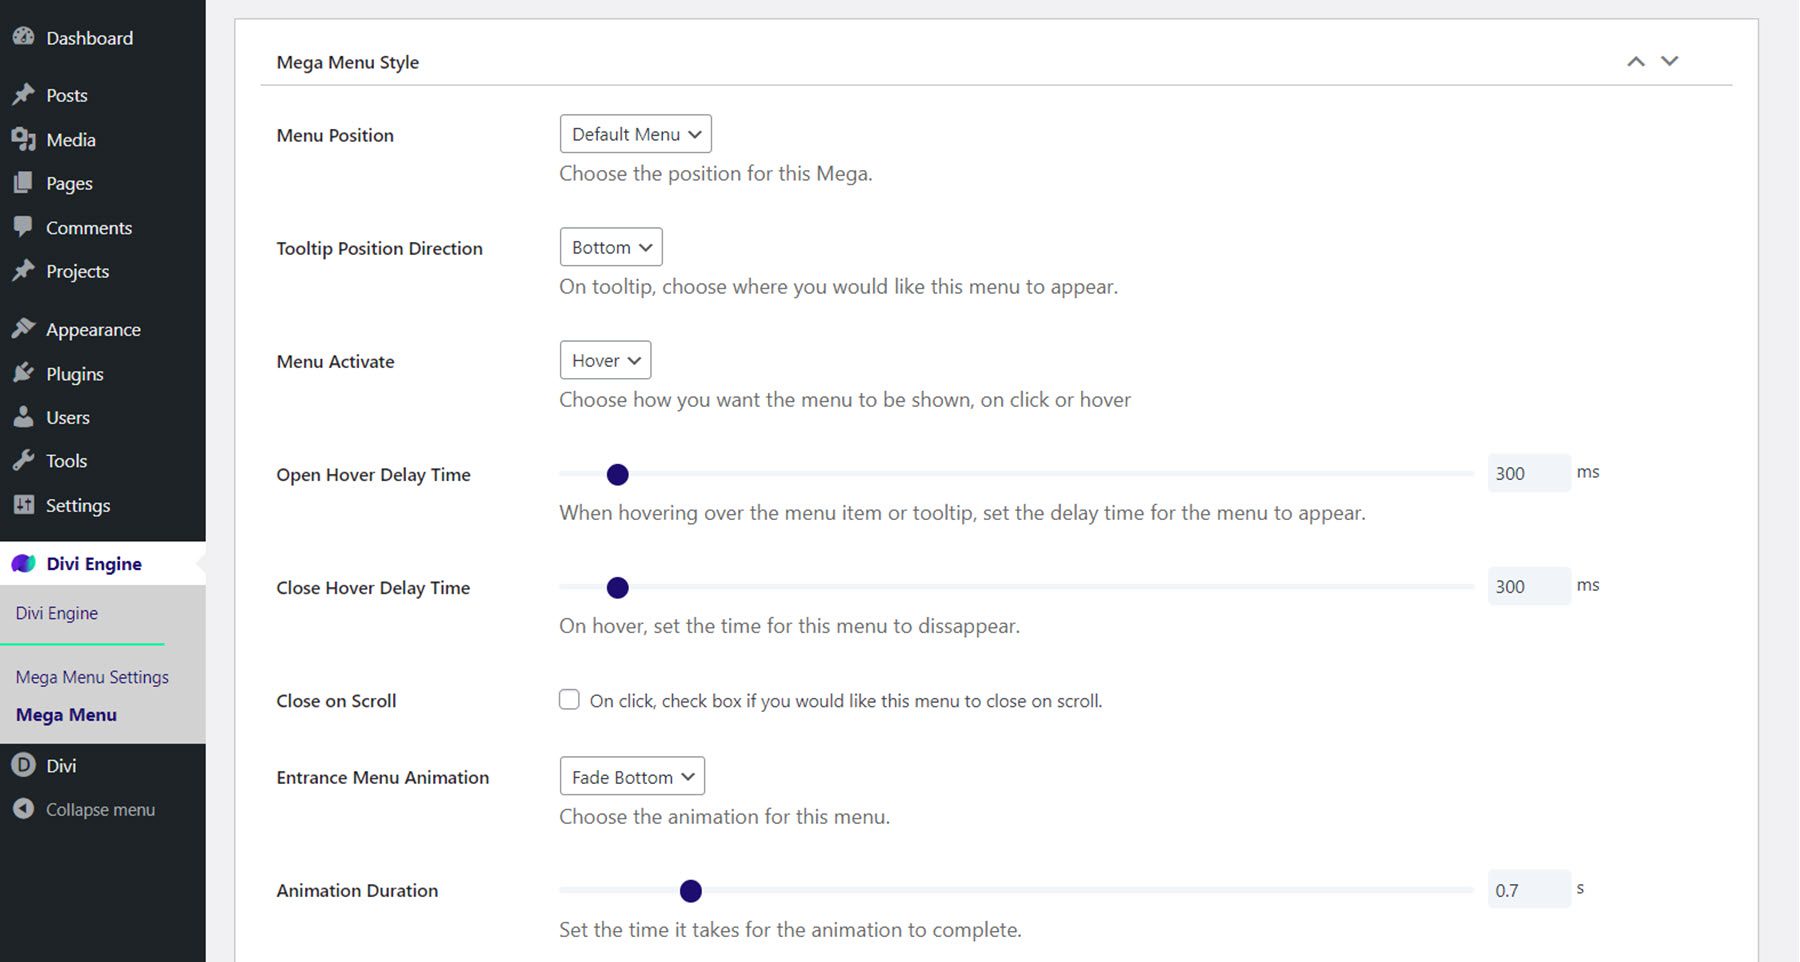
Task: Click the Tools wrench icon
Action: click(23, 460)
